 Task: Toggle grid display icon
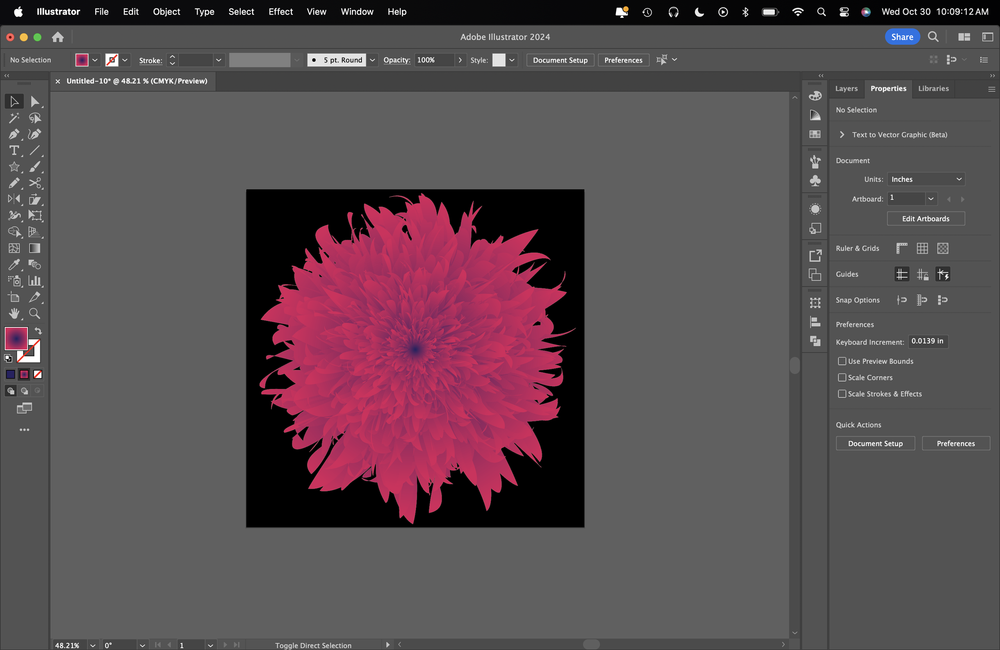[x=922, y=249]
